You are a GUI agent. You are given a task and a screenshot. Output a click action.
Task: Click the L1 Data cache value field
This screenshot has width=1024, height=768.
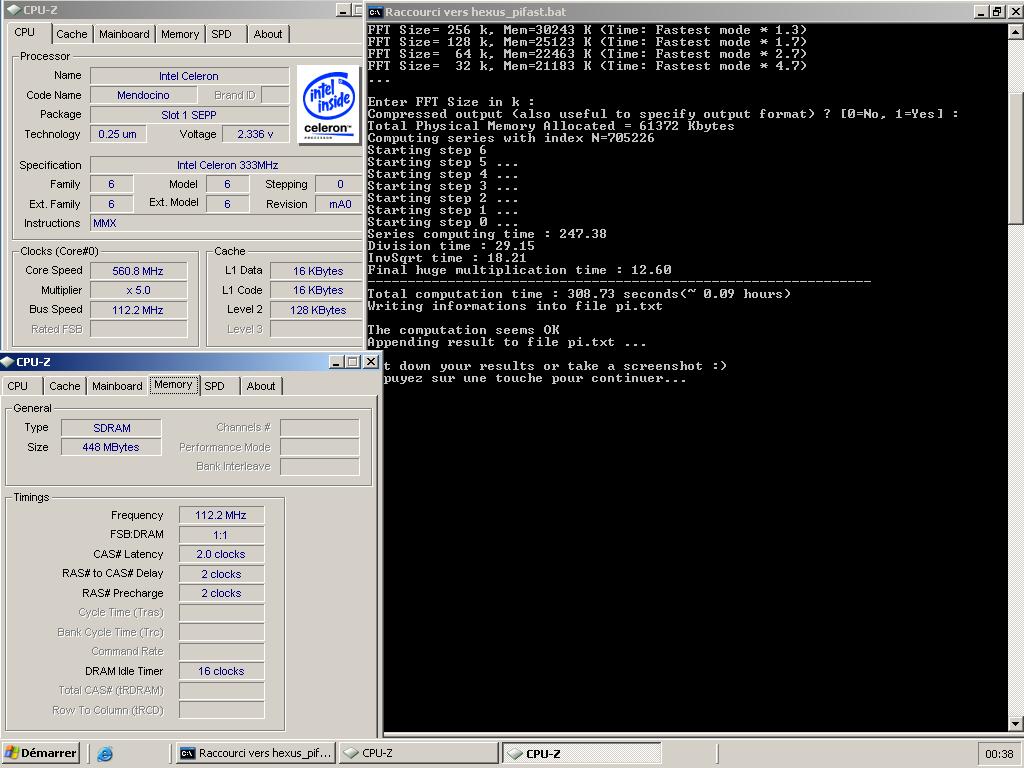click(317, 271)
